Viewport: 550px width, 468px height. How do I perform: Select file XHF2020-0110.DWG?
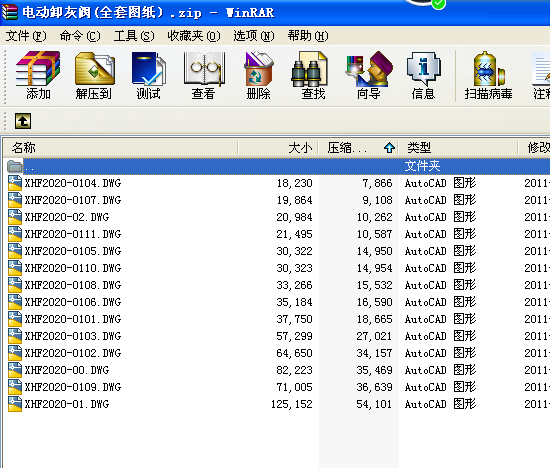point(73,268)
